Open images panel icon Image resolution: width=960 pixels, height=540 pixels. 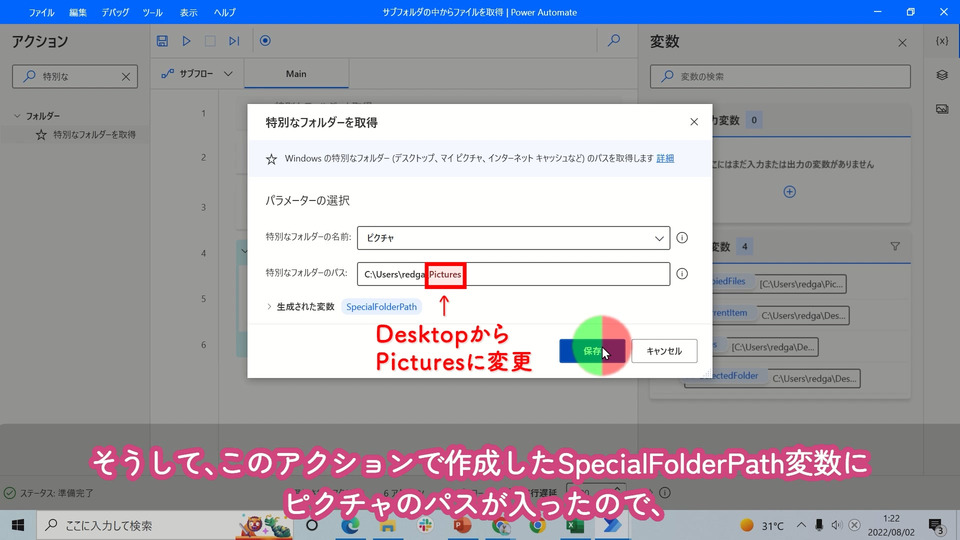942,109
